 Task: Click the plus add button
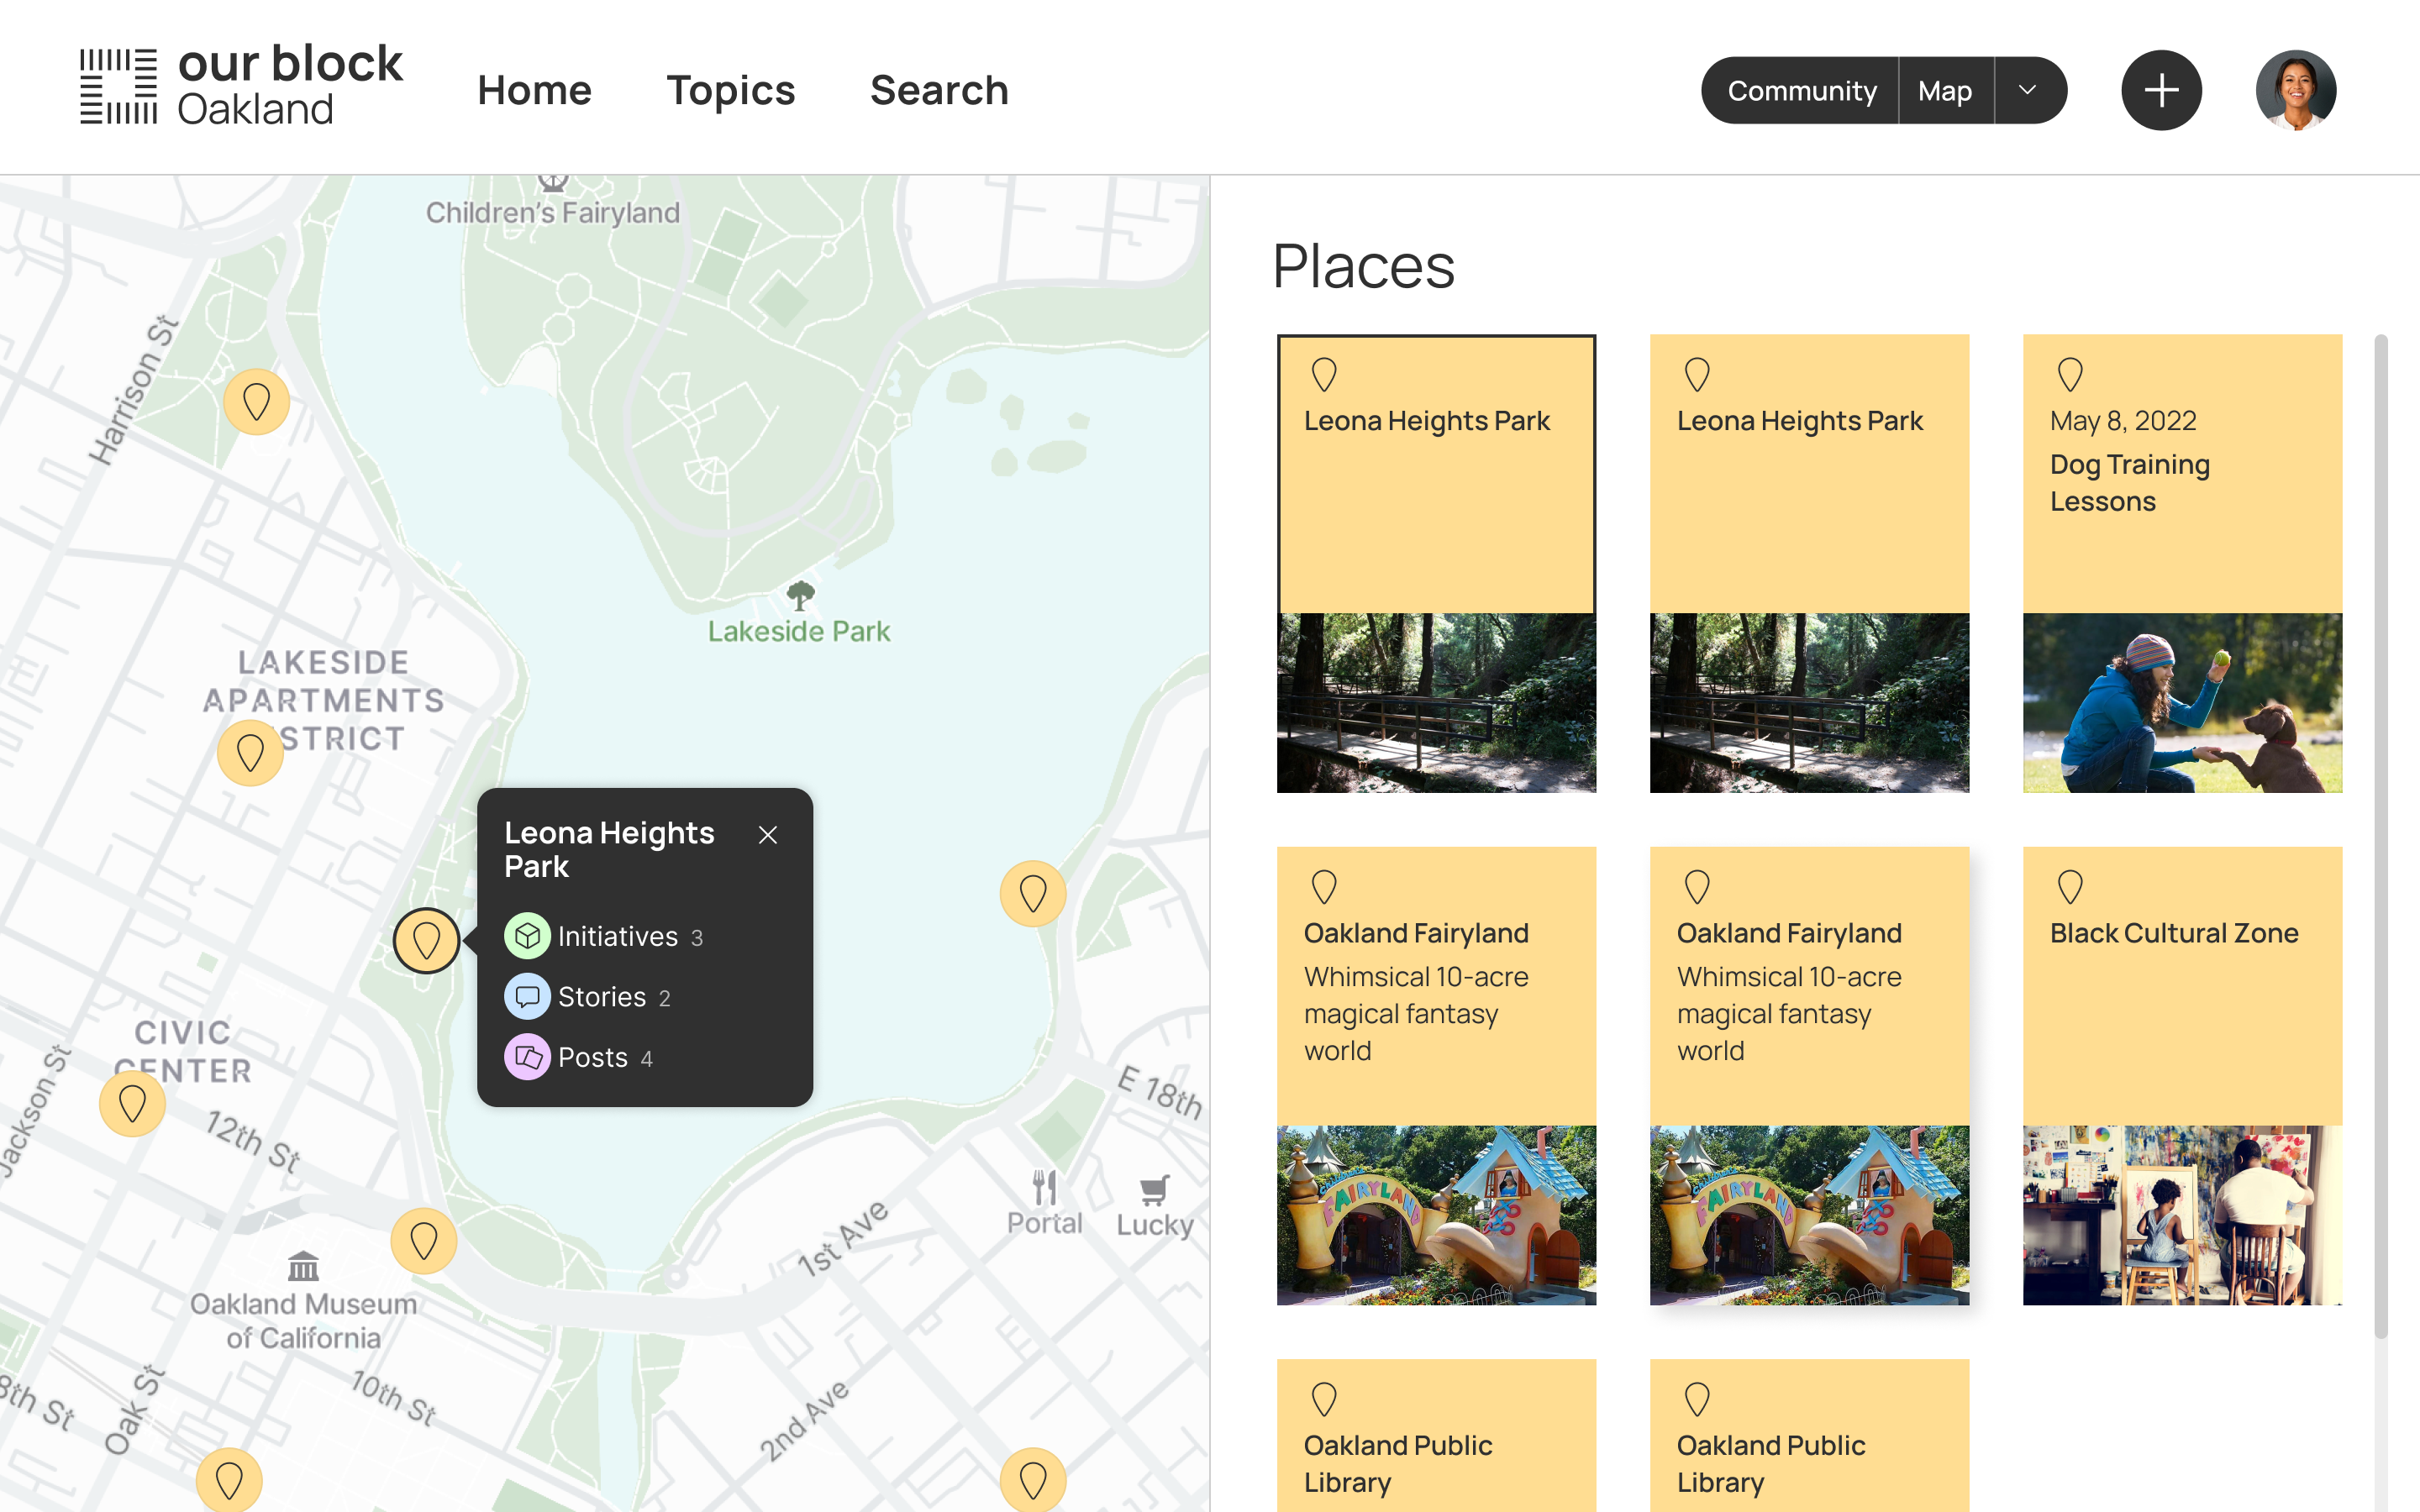[x=2160, y=90]
